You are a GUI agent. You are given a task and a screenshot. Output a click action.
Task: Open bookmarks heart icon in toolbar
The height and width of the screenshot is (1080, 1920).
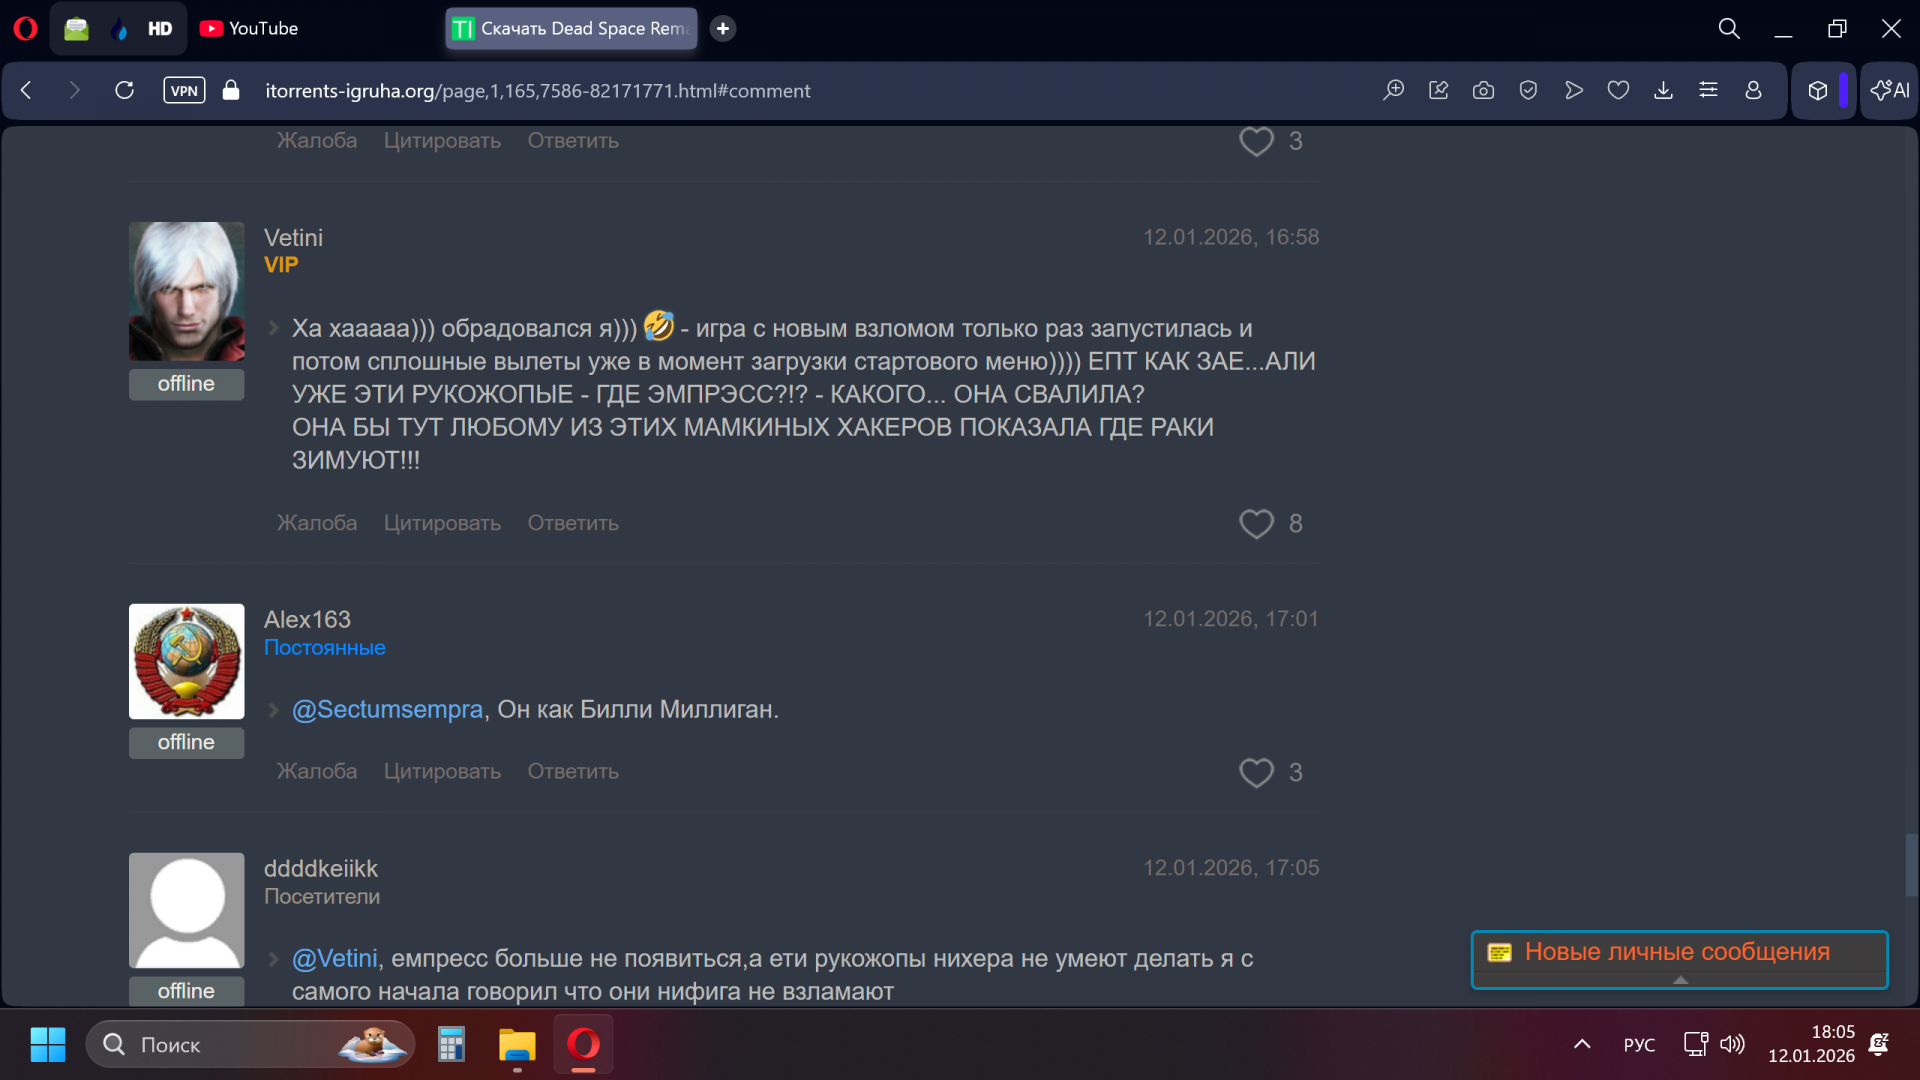coord(1618,91)
